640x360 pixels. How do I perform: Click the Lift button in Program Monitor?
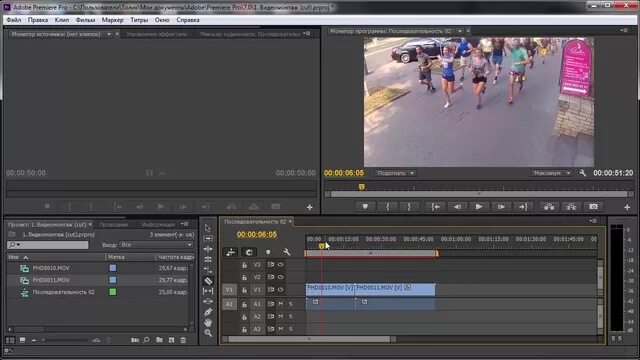pos(549,207)
